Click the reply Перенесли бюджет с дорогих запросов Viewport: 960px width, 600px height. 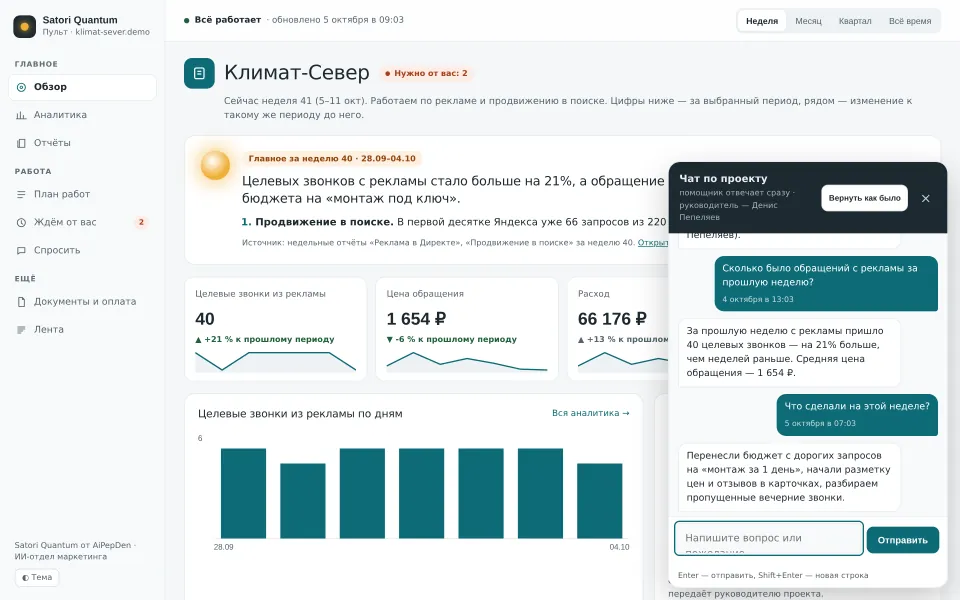789,477
